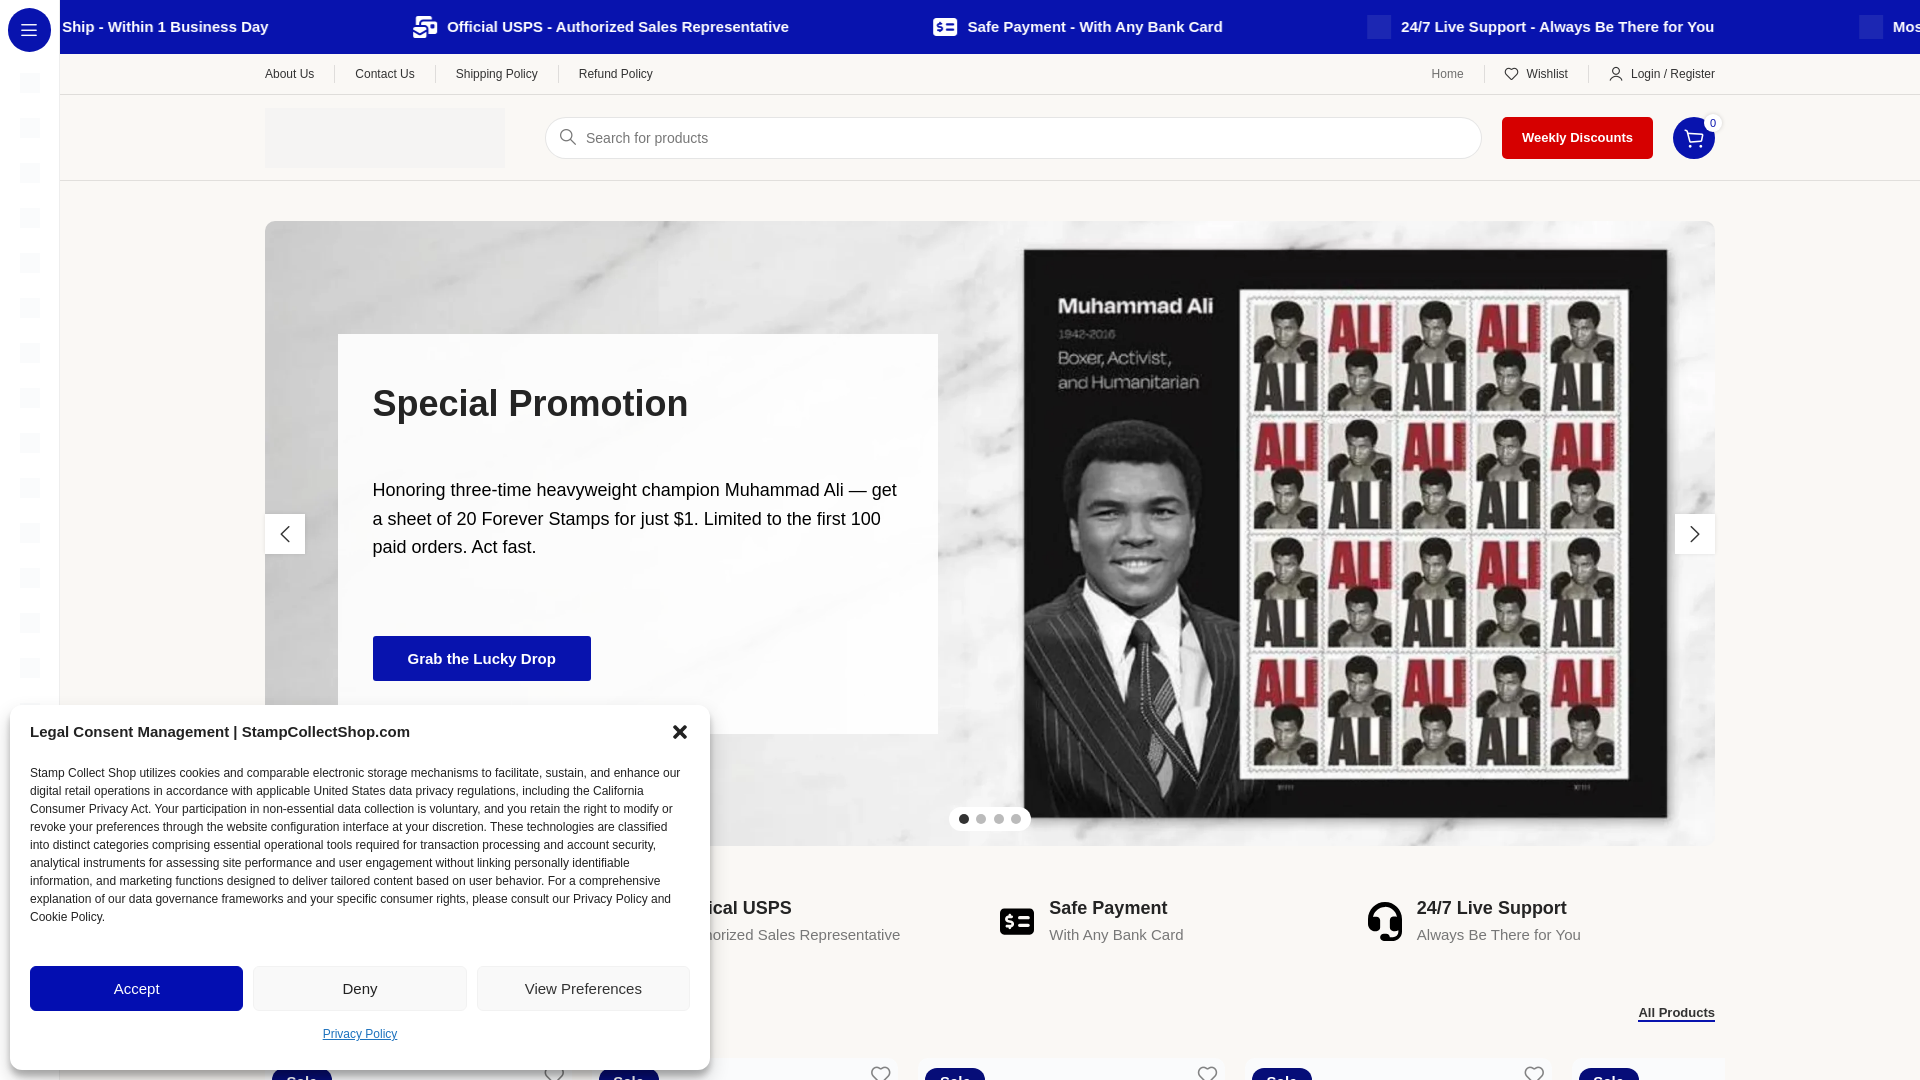Open Refund Policy page
Screen dimensions: 1920x1080
point(616,74)
